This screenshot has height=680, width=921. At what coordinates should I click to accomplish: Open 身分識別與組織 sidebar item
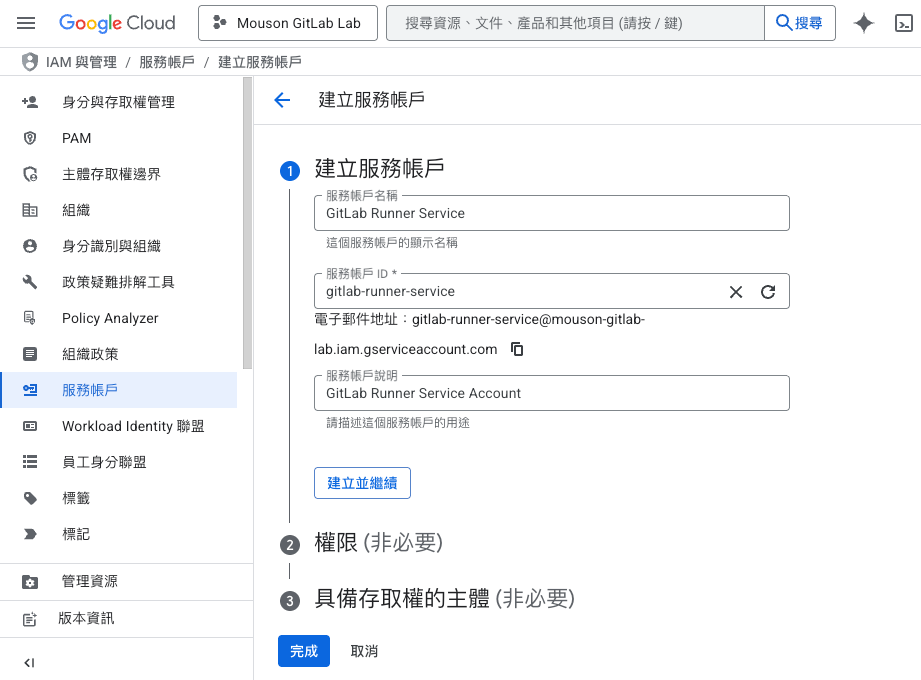[119, 246]
